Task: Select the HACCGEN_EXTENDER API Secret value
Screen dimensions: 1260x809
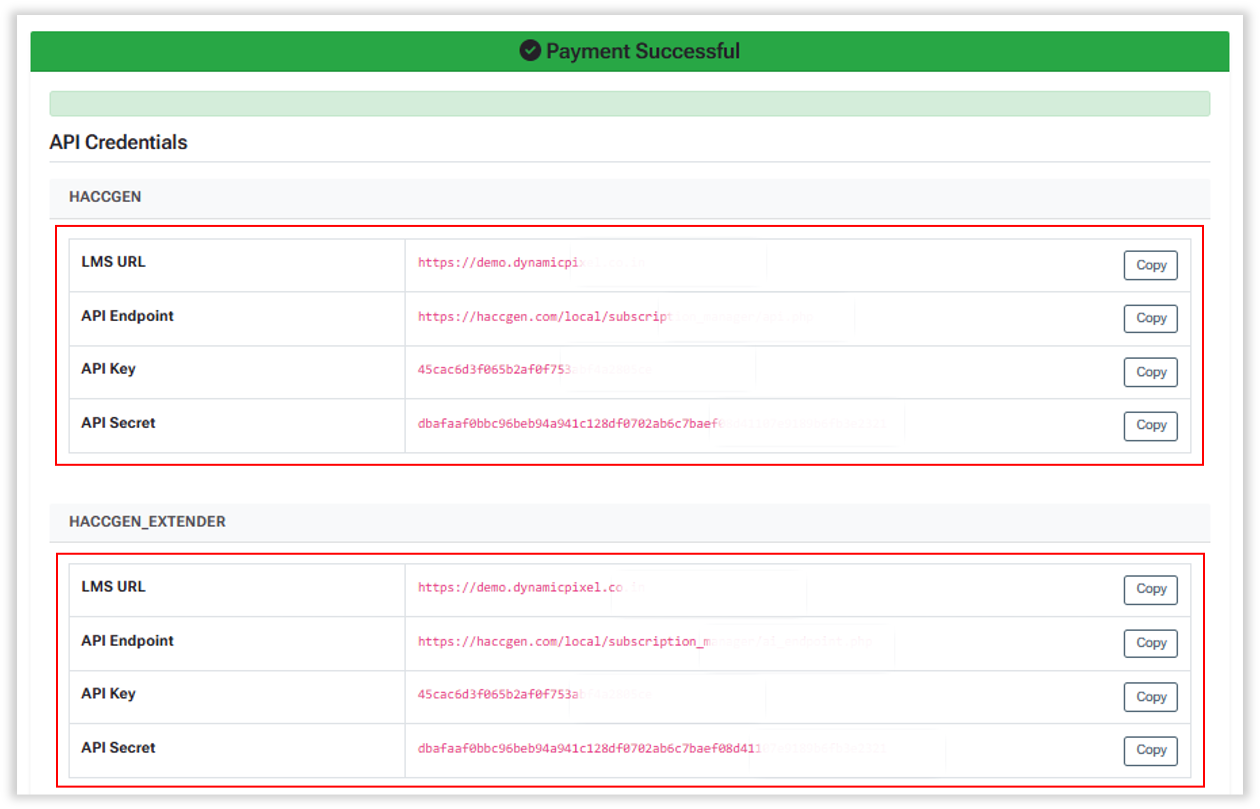Action: coord(652,749)
